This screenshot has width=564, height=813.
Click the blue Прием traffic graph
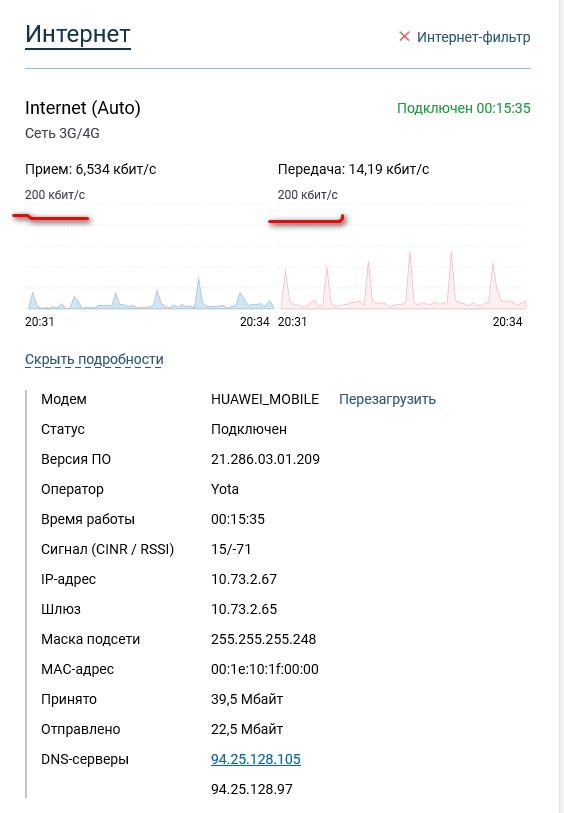(x=149, y=257)
